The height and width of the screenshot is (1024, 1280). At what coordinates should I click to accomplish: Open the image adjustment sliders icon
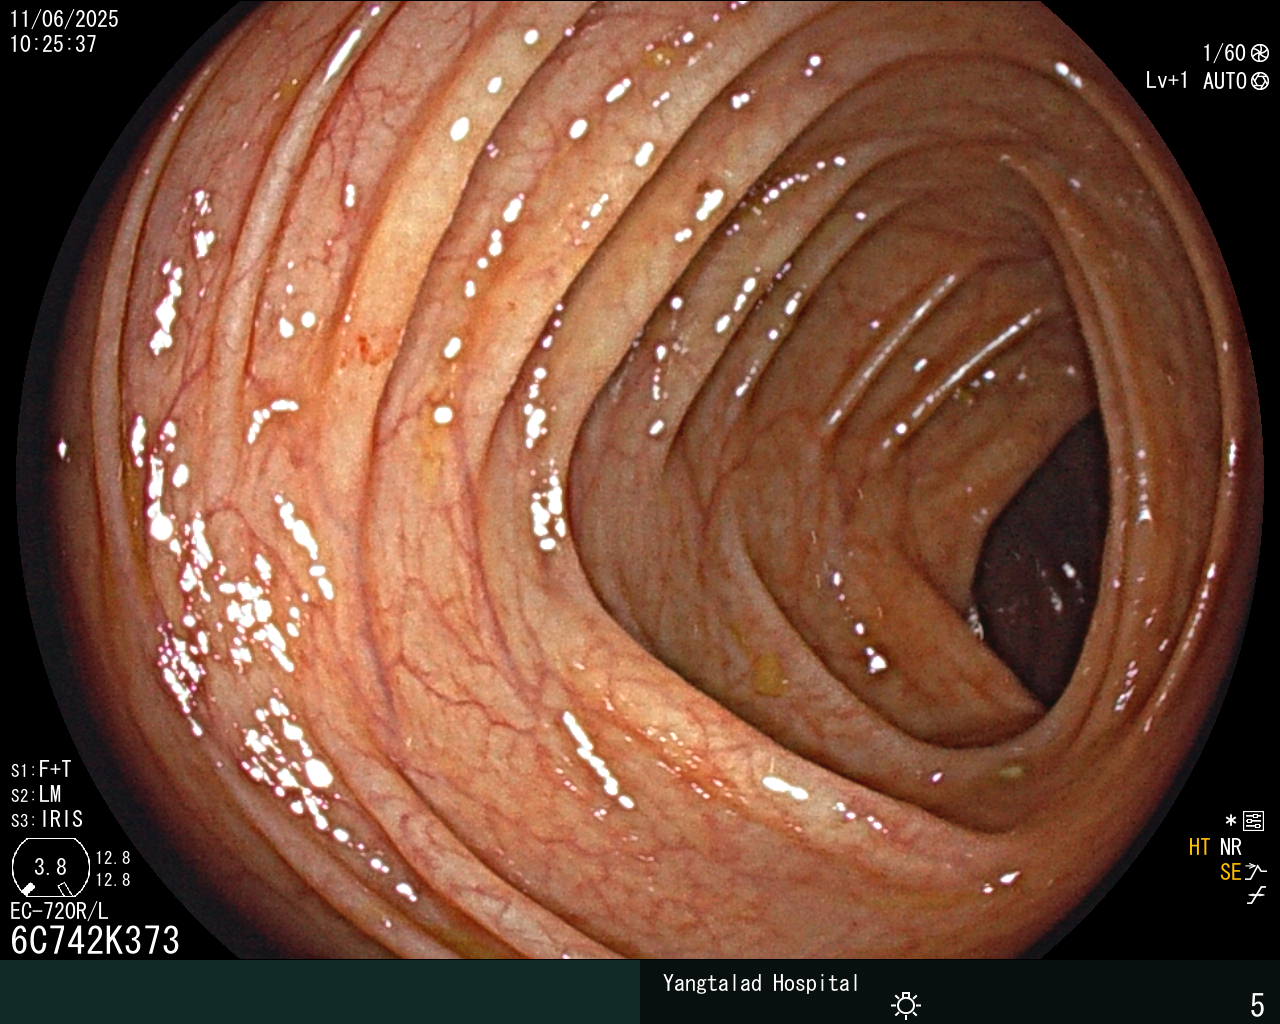[x=1253, y=822]
